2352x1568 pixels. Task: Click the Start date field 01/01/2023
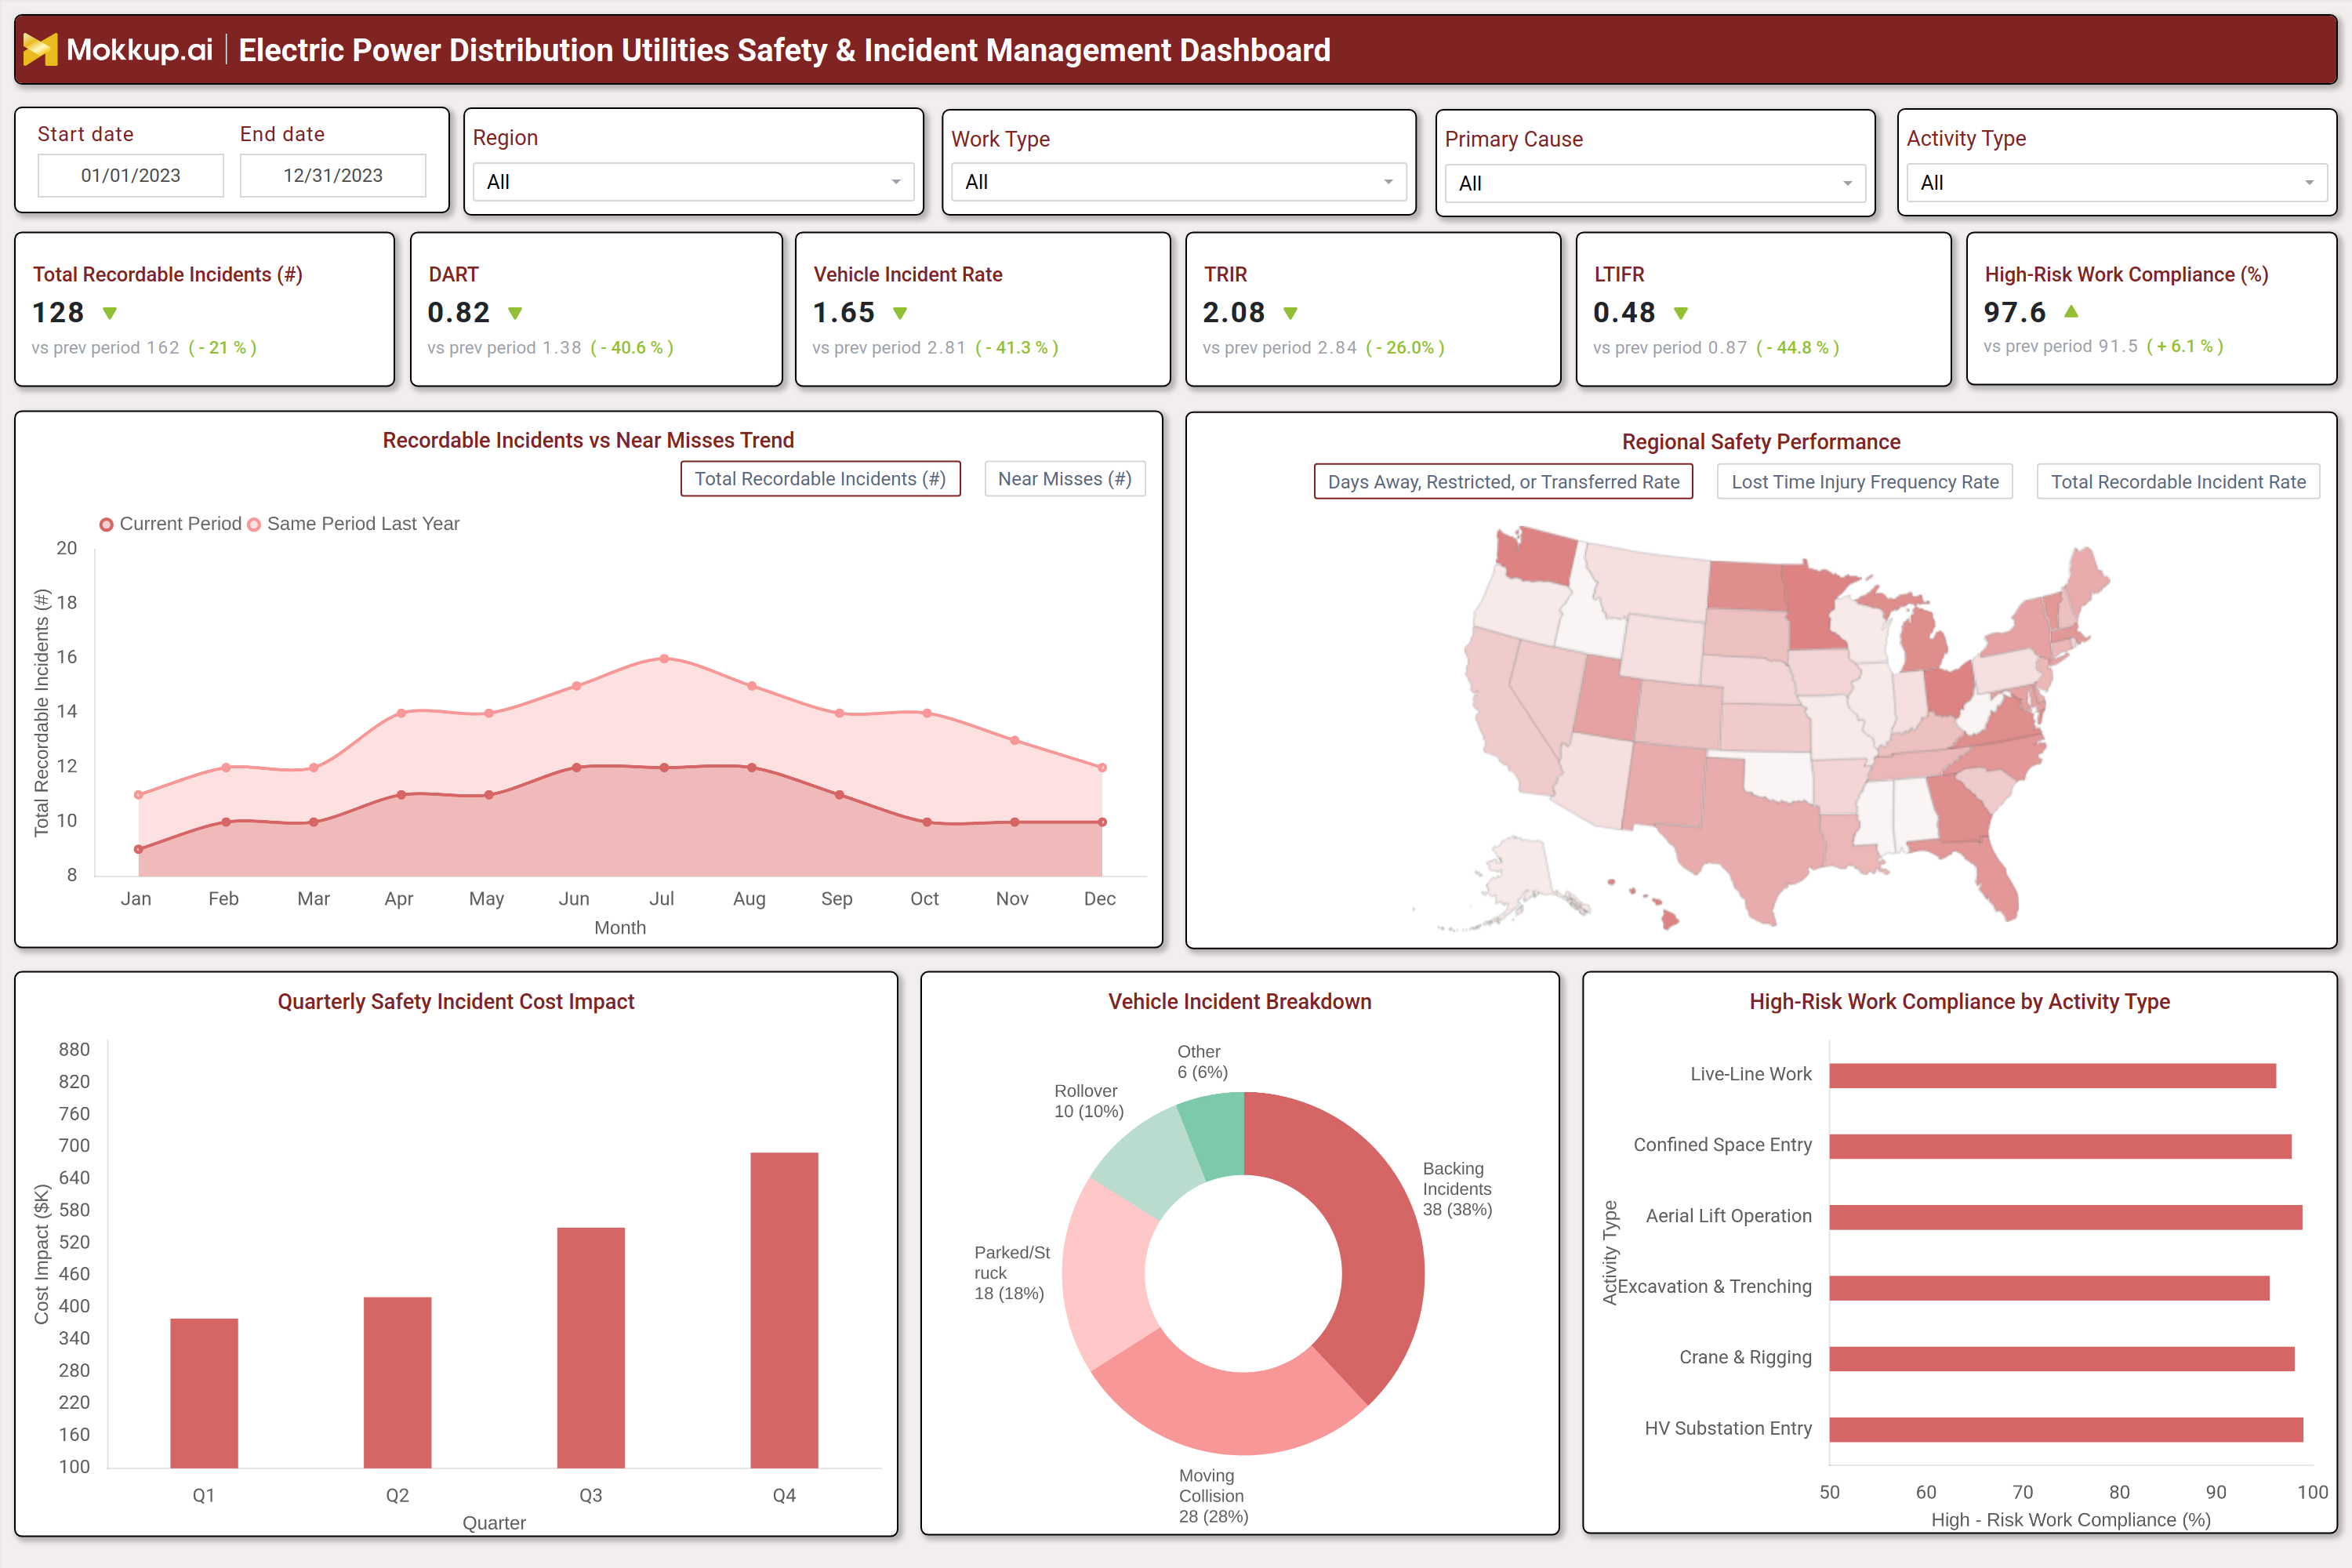pyautogui.click(x=131, y=175)
